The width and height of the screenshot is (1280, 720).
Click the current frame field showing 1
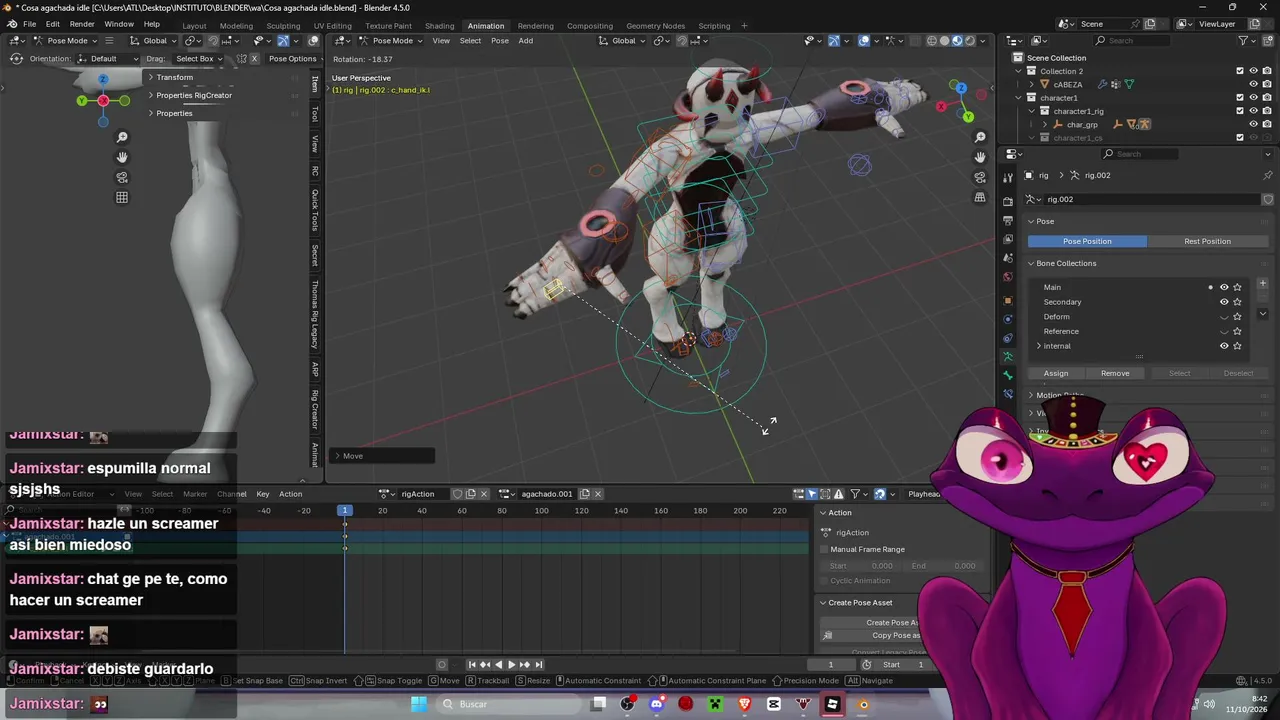pyautogui.click(x=830, y=664)
